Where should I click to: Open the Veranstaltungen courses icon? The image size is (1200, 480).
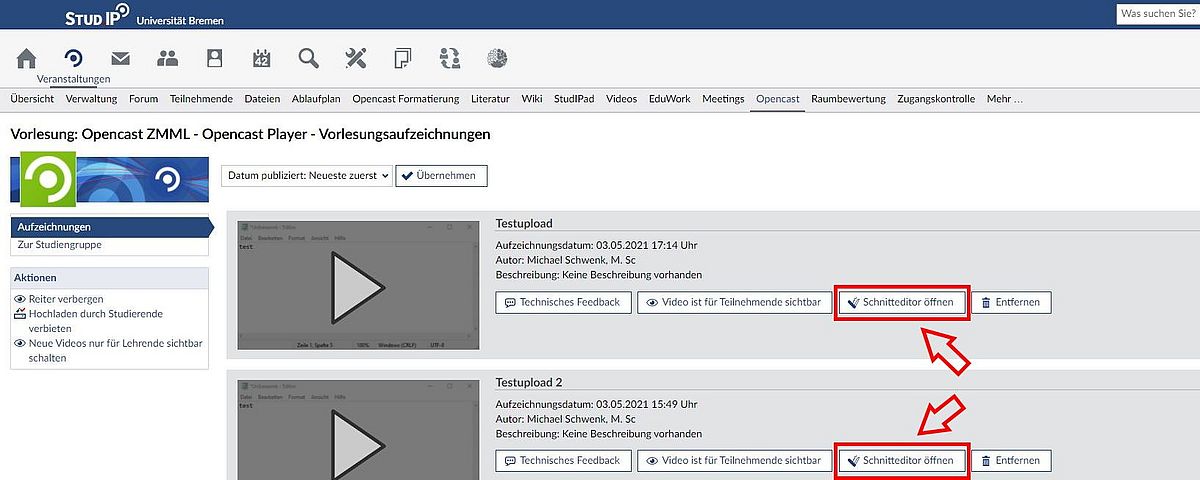[x=73, y=58]
